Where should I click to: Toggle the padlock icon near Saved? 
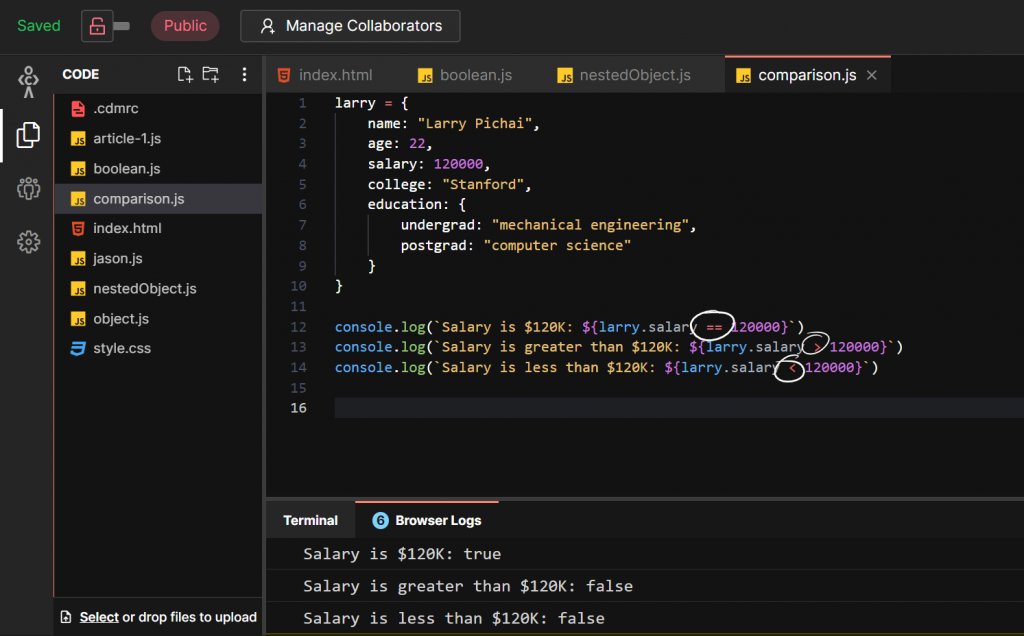tap(97, 25)
